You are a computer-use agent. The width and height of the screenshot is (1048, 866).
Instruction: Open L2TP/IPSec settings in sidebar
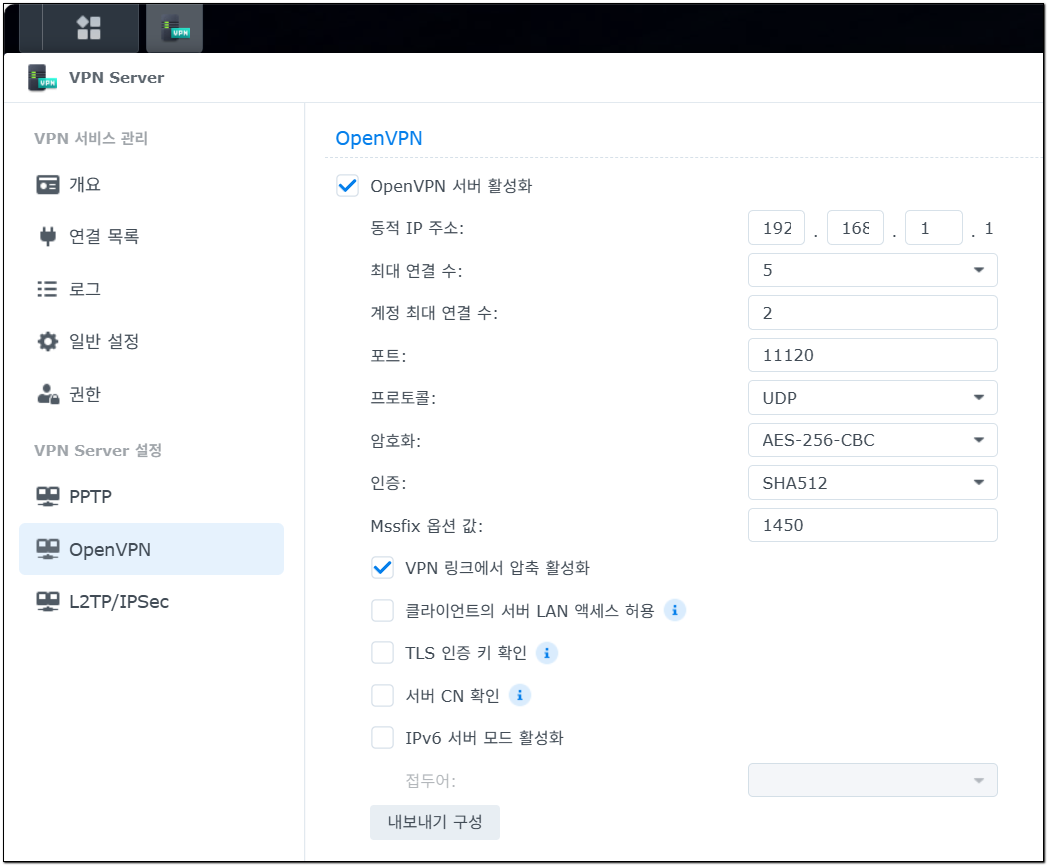tap(118, 601)
